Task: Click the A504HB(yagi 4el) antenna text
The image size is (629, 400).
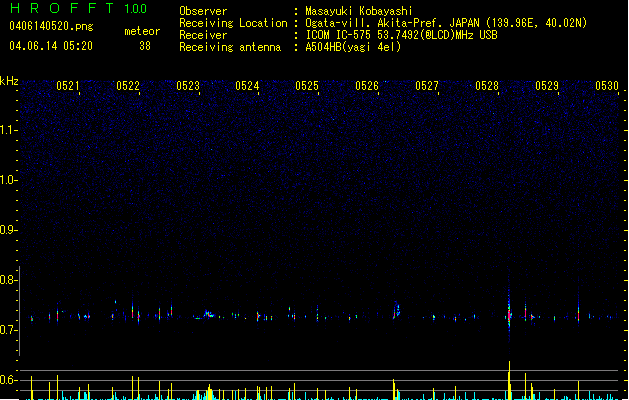Action: point(353,47)
